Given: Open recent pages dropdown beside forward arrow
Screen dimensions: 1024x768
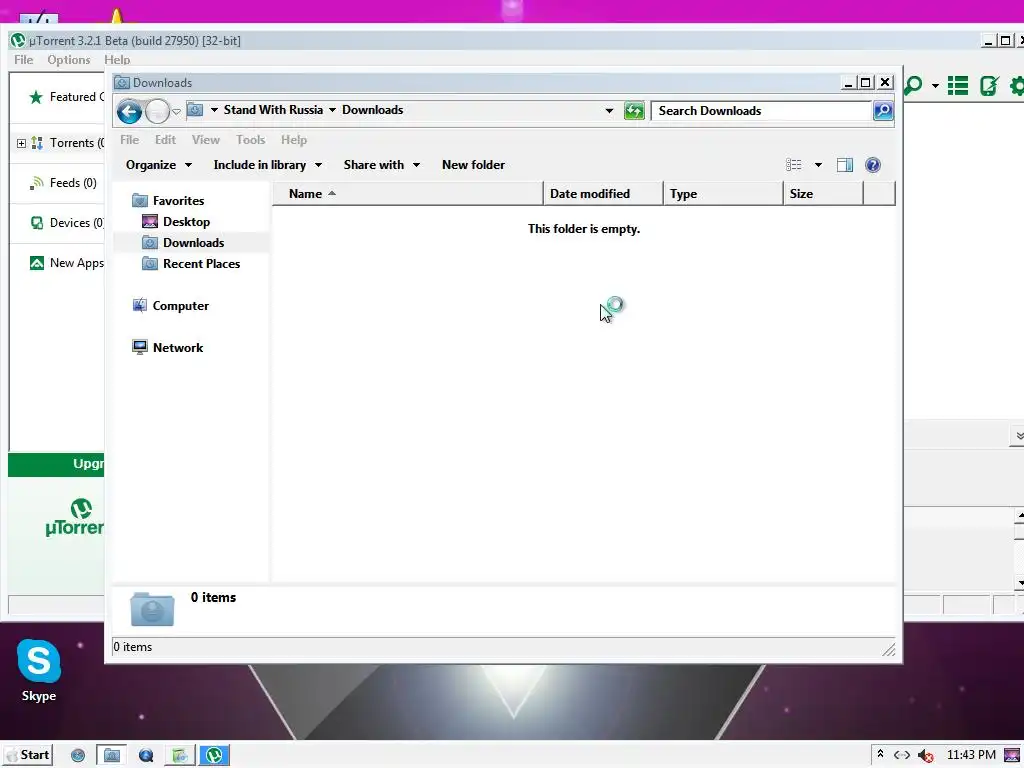Looking at the screenshot, I should coord(176,112).
